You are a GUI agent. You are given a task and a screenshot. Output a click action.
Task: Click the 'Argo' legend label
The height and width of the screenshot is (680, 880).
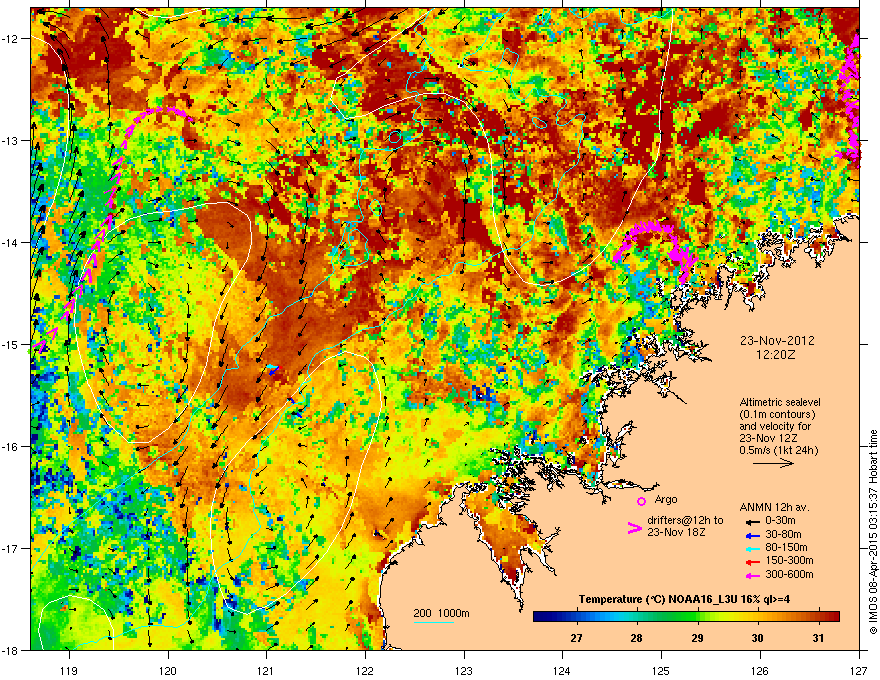point(666,499)
